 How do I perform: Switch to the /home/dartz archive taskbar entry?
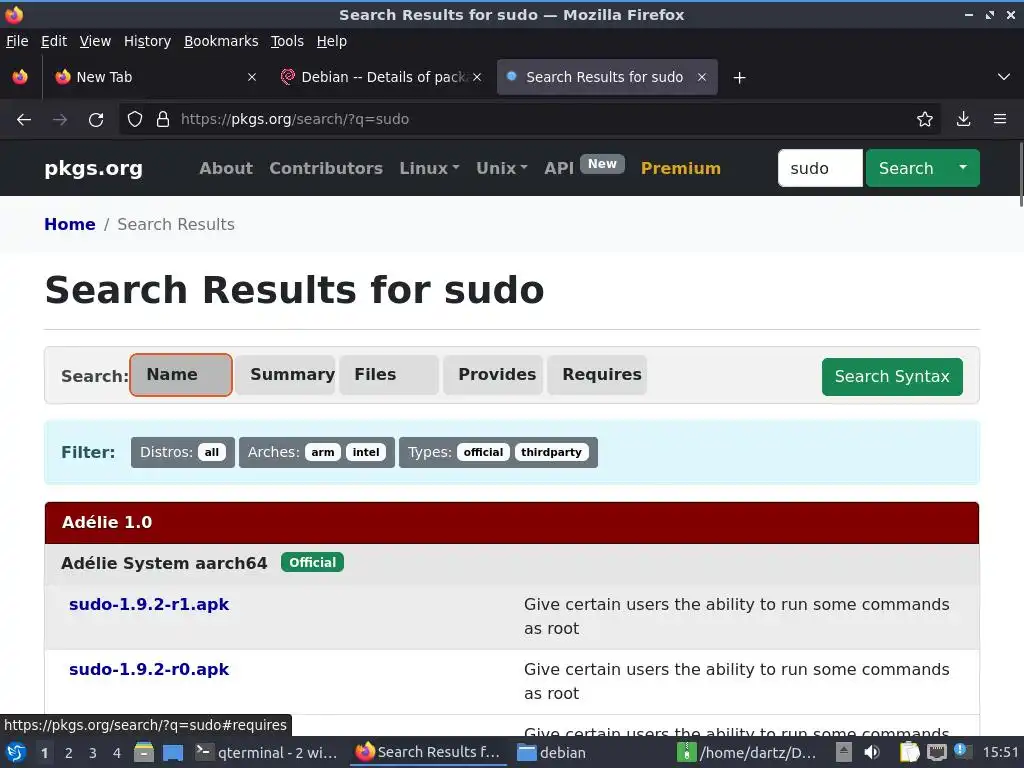click(x=747, y=753)
